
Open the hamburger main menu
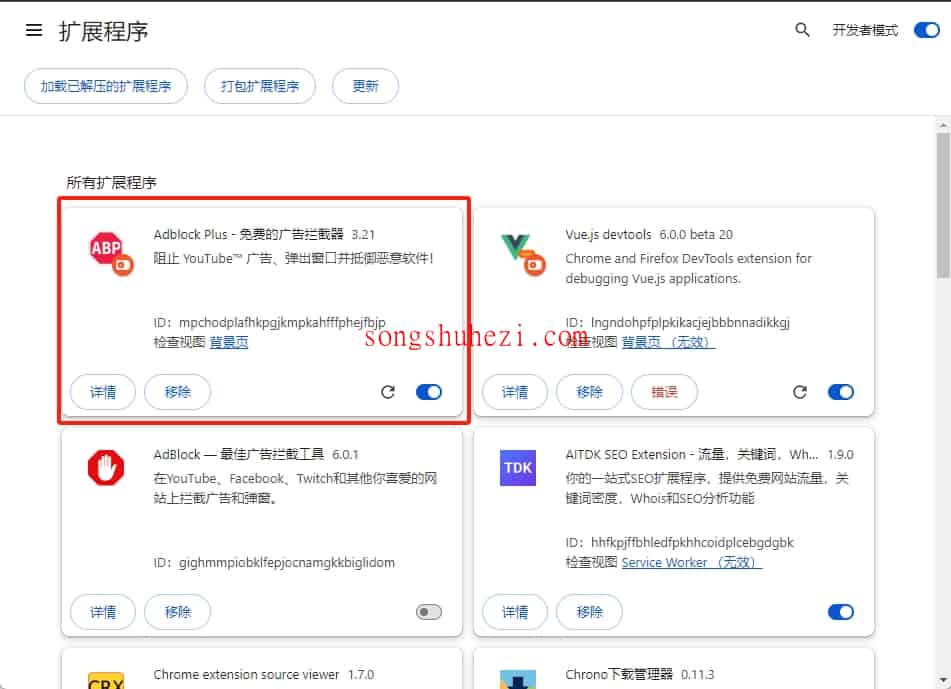(x=34, y=30)
